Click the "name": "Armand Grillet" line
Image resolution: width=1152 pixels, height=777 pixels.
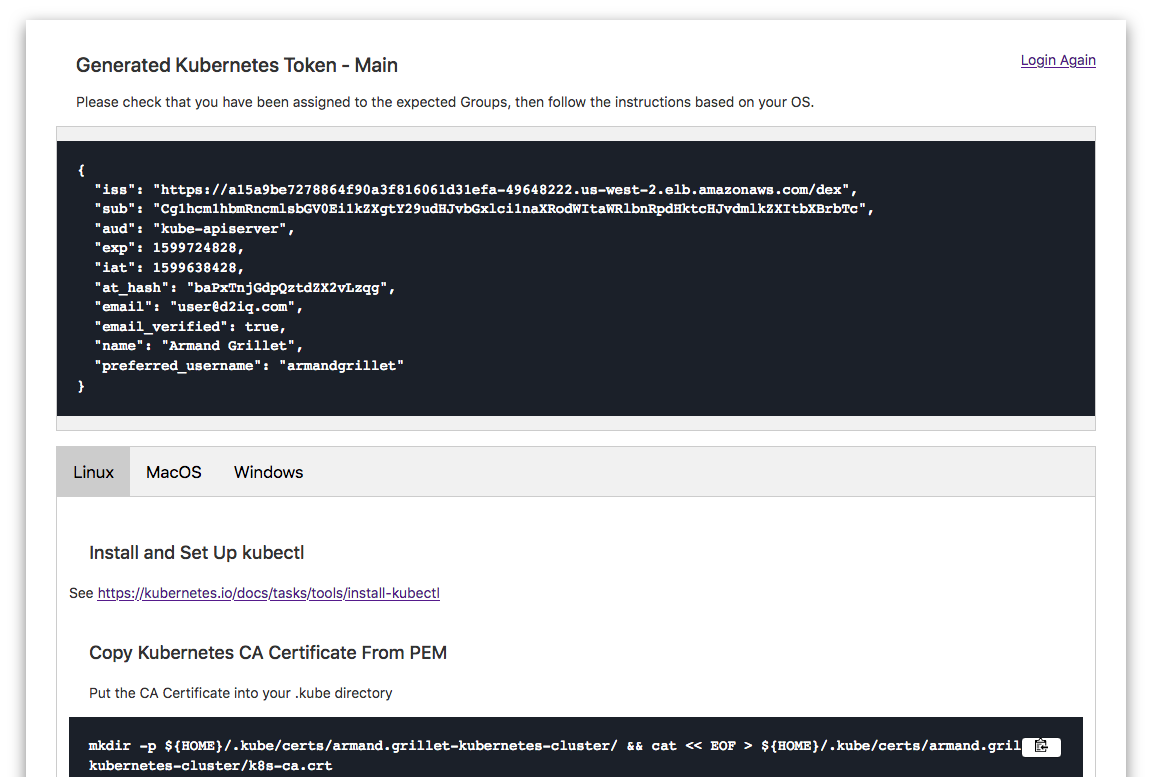click(198, 346)
